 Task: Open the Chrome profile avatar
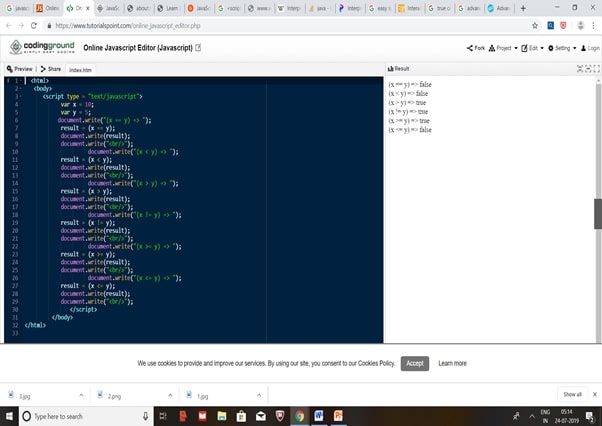click(x=580, y=26)
